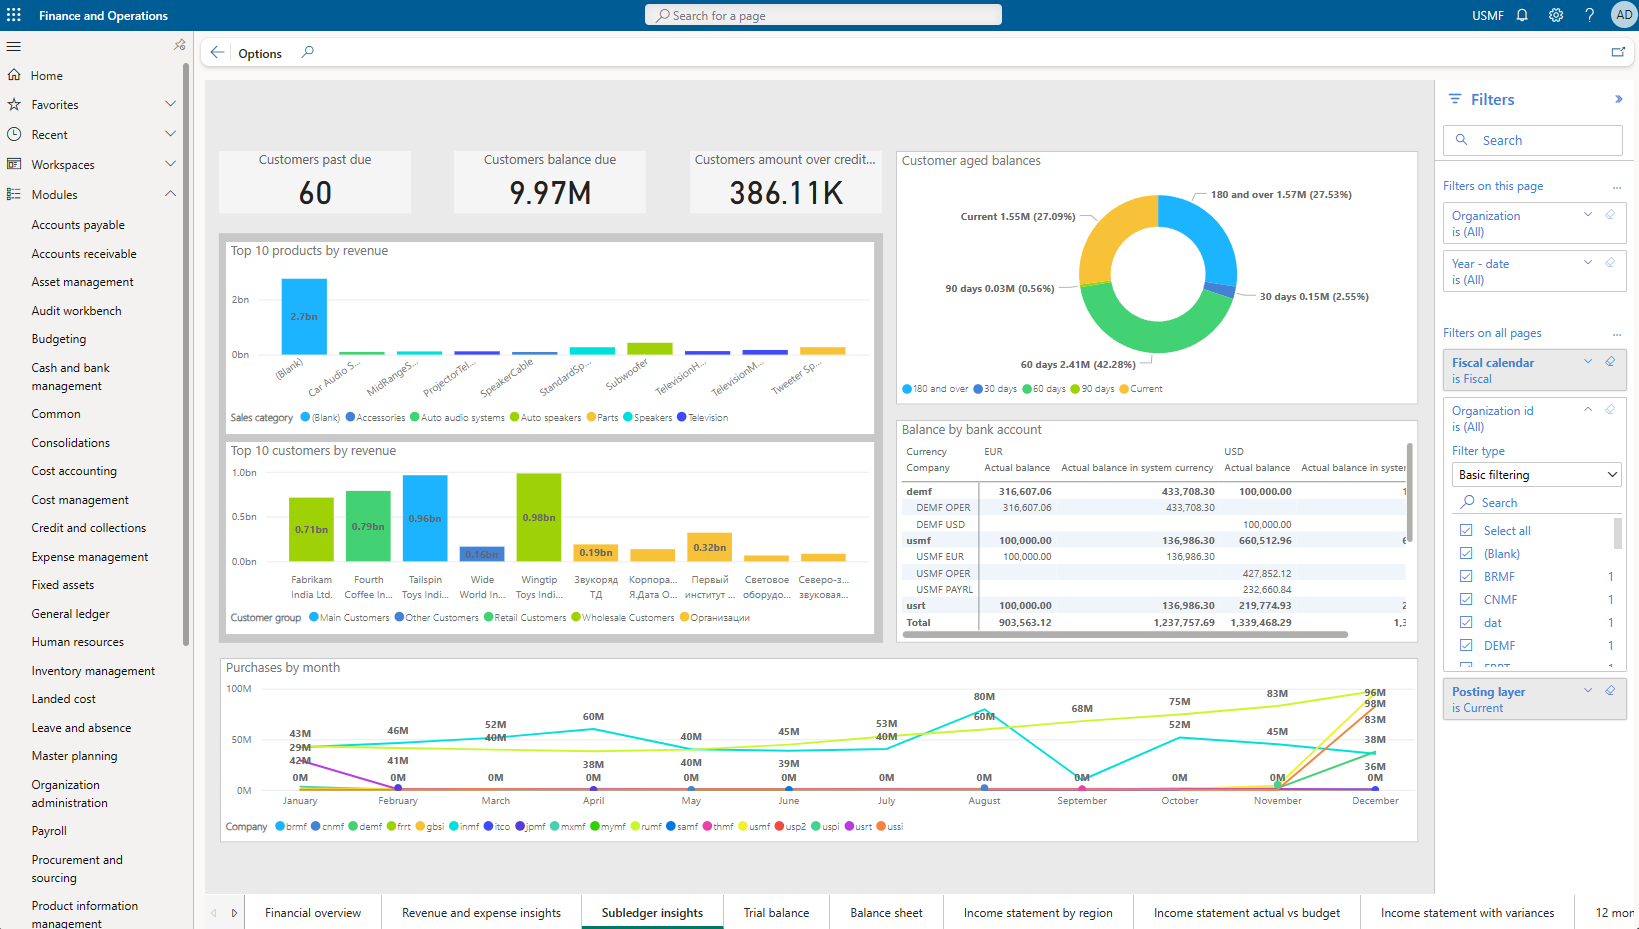Click the Home icon in the sidebar
1639x929 pixels.
pyautogui.click(x=14, y=75)
